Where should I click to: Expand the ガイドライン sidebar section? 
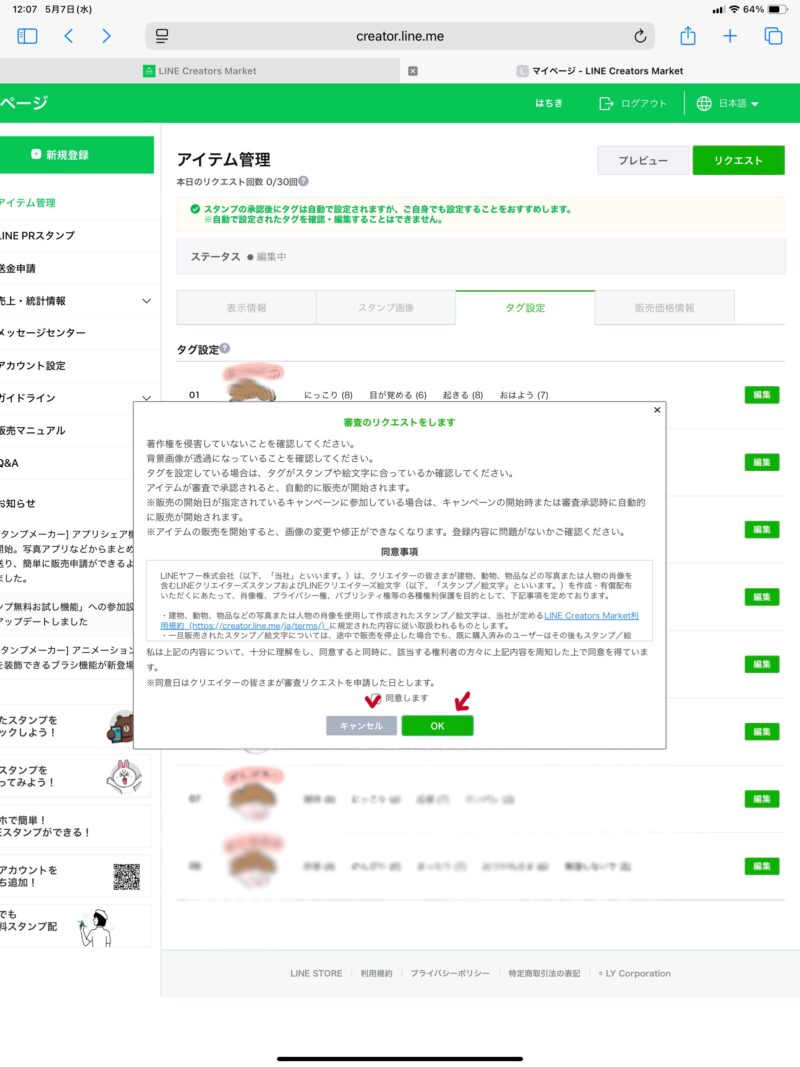pos(146,398)
